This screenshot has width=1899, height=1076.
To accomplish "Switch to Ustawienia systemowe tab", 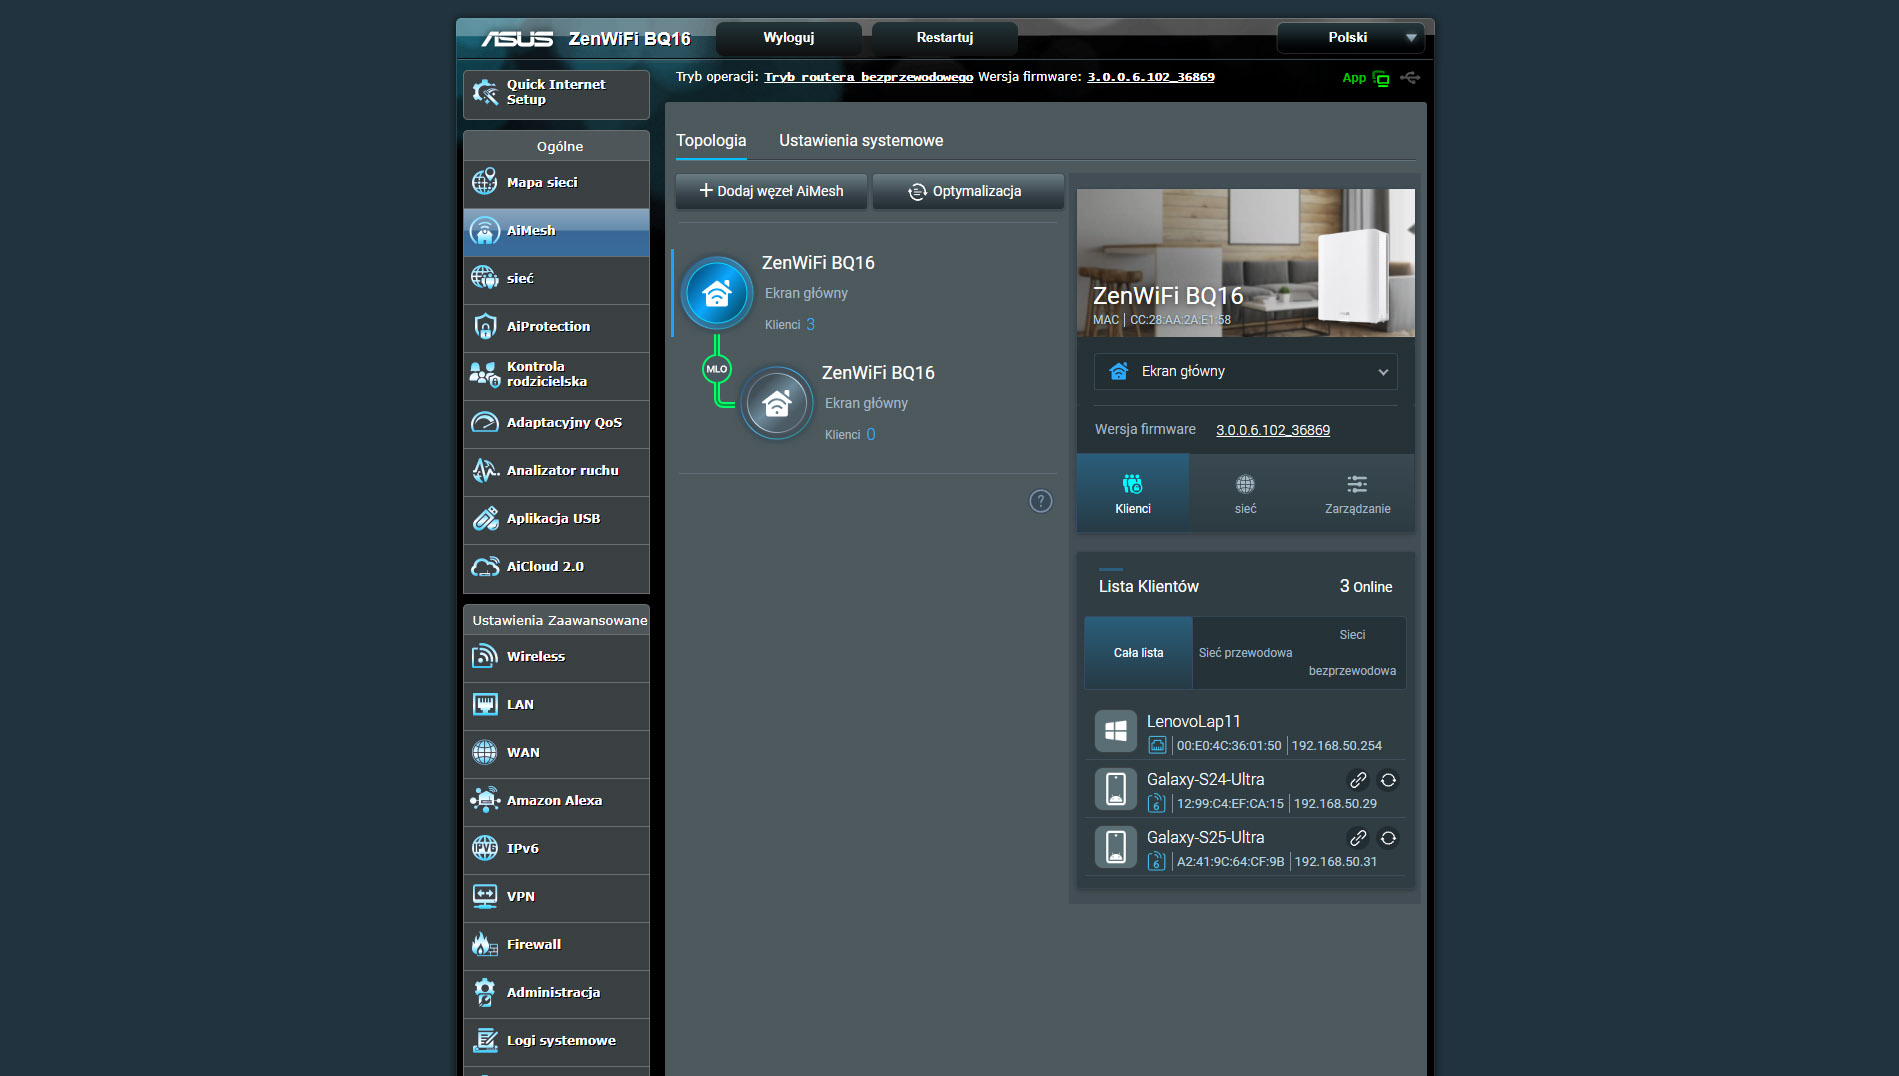I will tap(861, 141).
